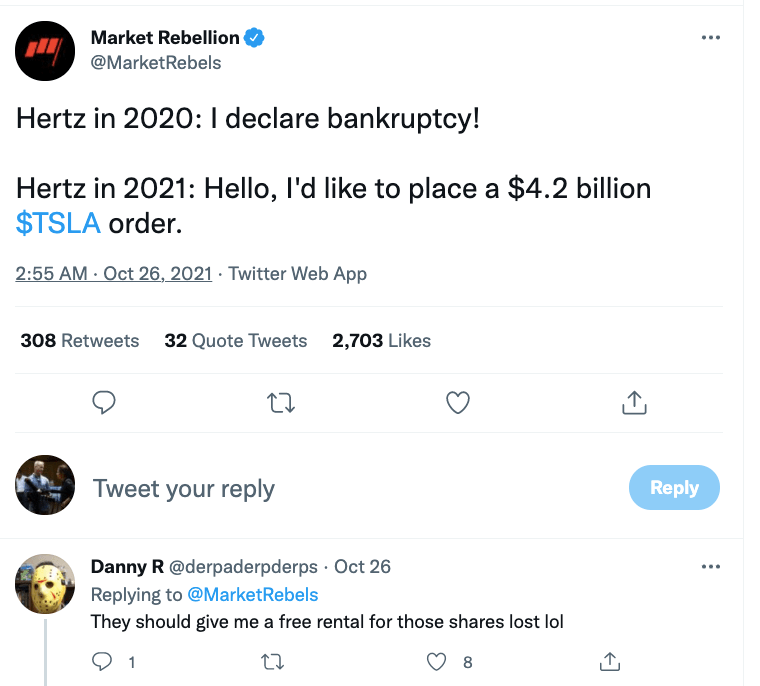Open the $TSLA cashtag link

tap(58, 223)
